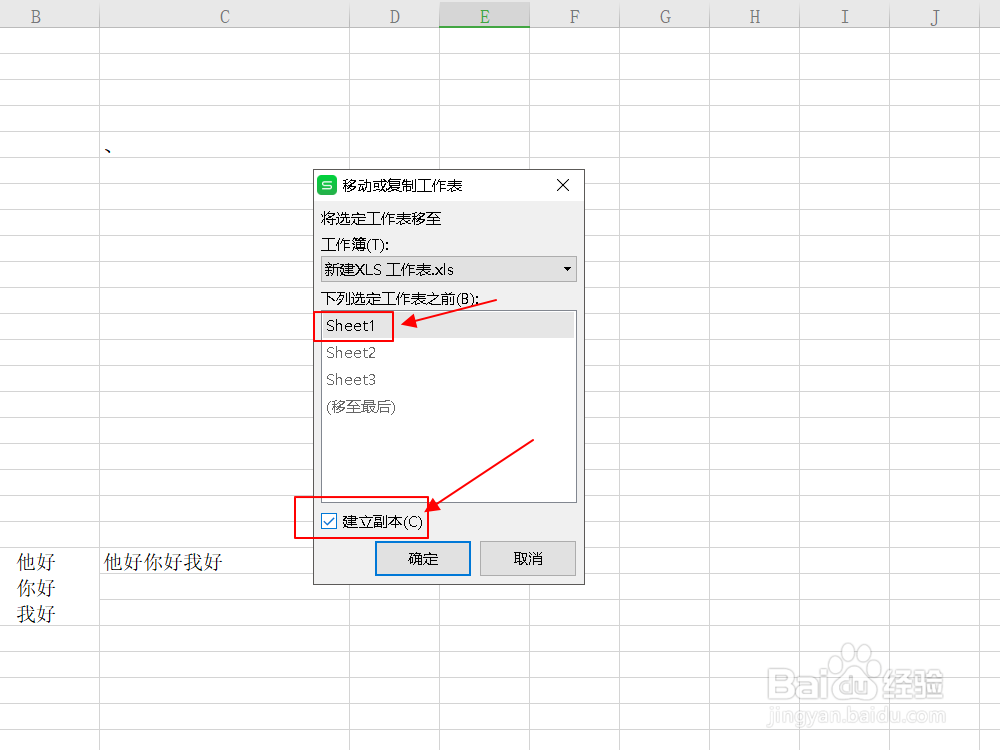Select column E header
1000x750 pixels.
click(485, 14)
